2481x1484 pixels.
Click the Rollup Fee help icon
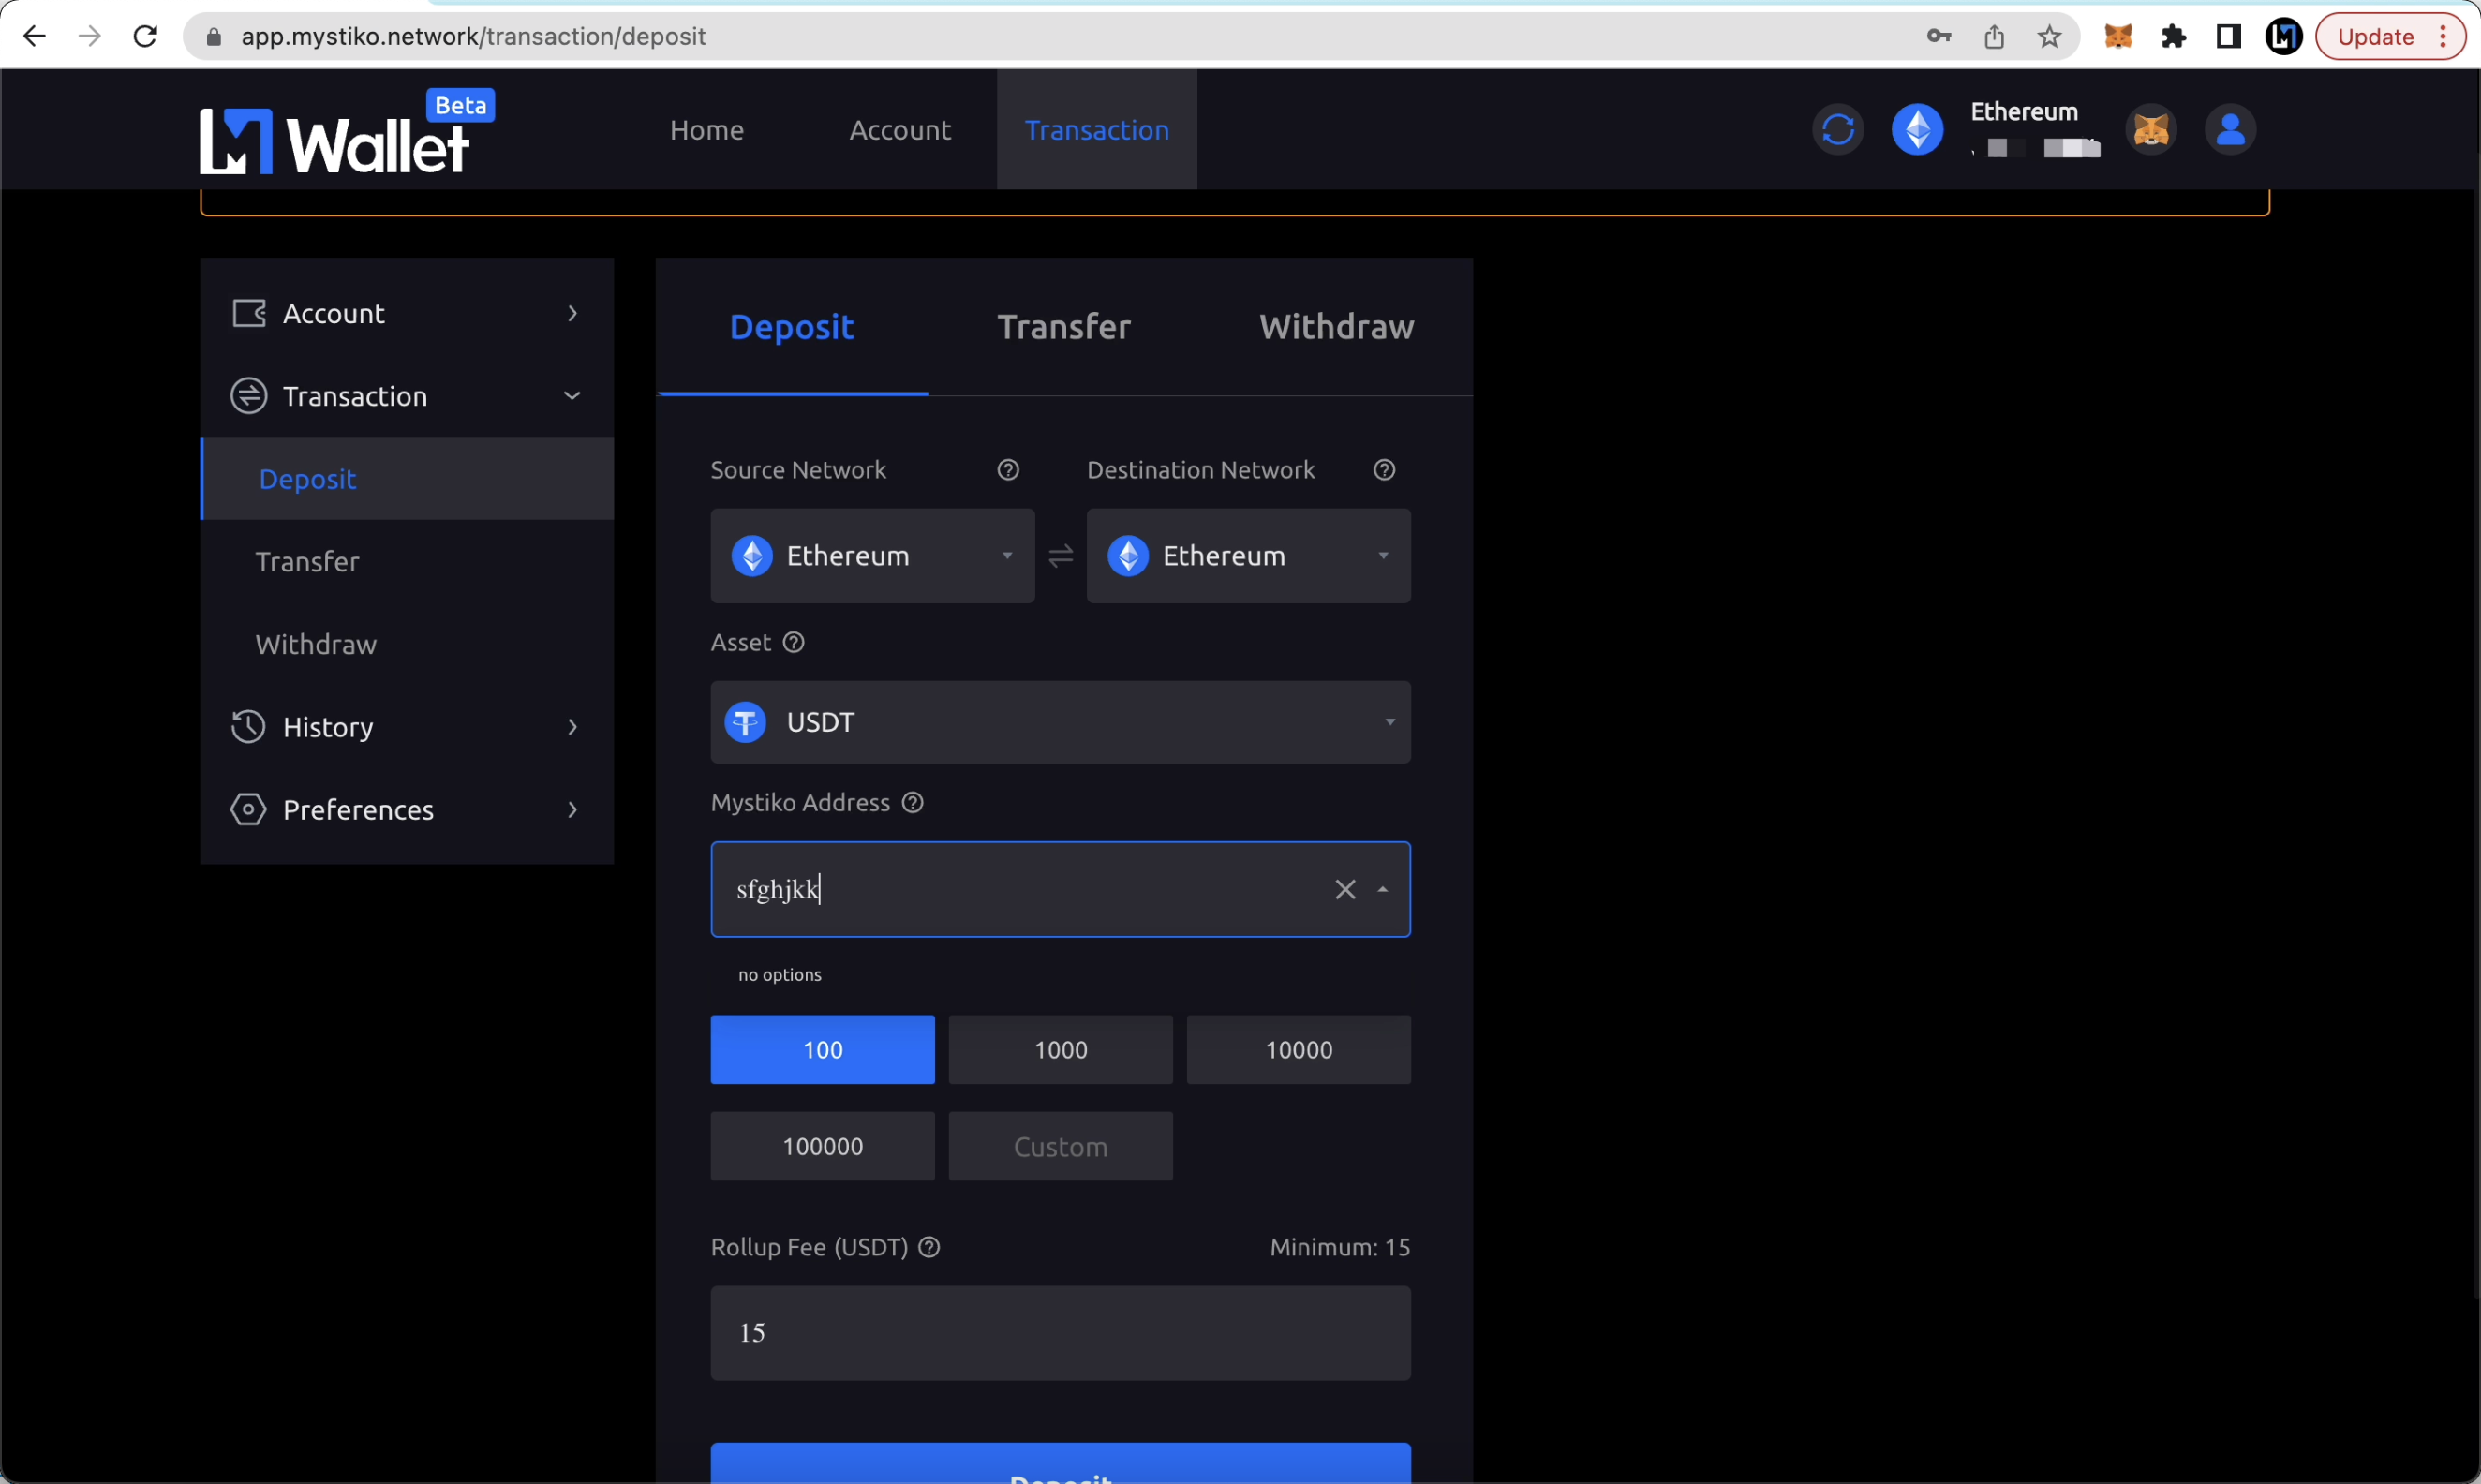pos(929,1248)
